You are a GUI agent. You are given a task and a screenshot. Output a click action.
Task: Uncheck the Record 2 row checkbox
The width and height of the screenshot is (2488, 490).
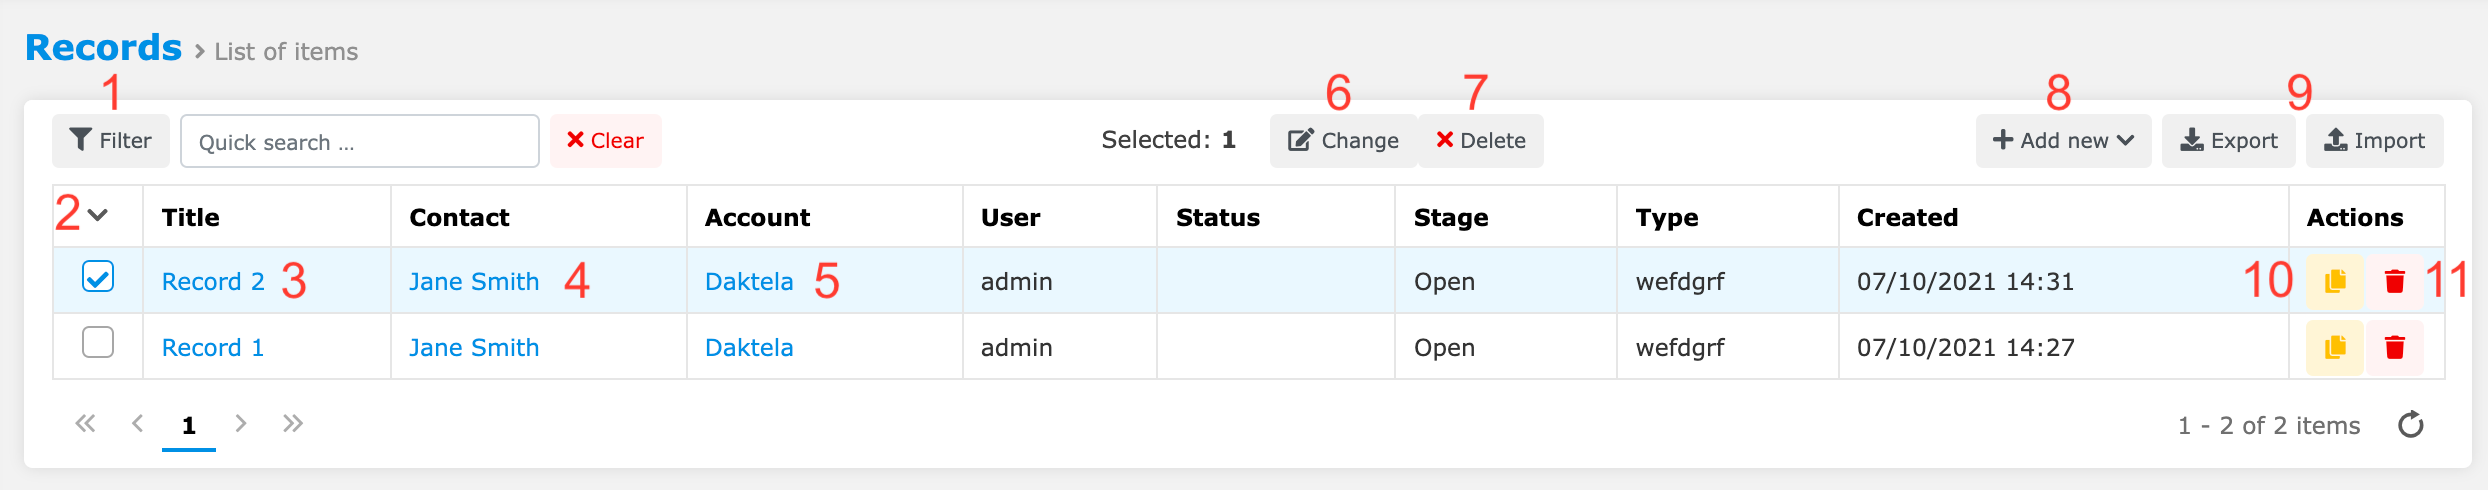[x=98, y=277]
